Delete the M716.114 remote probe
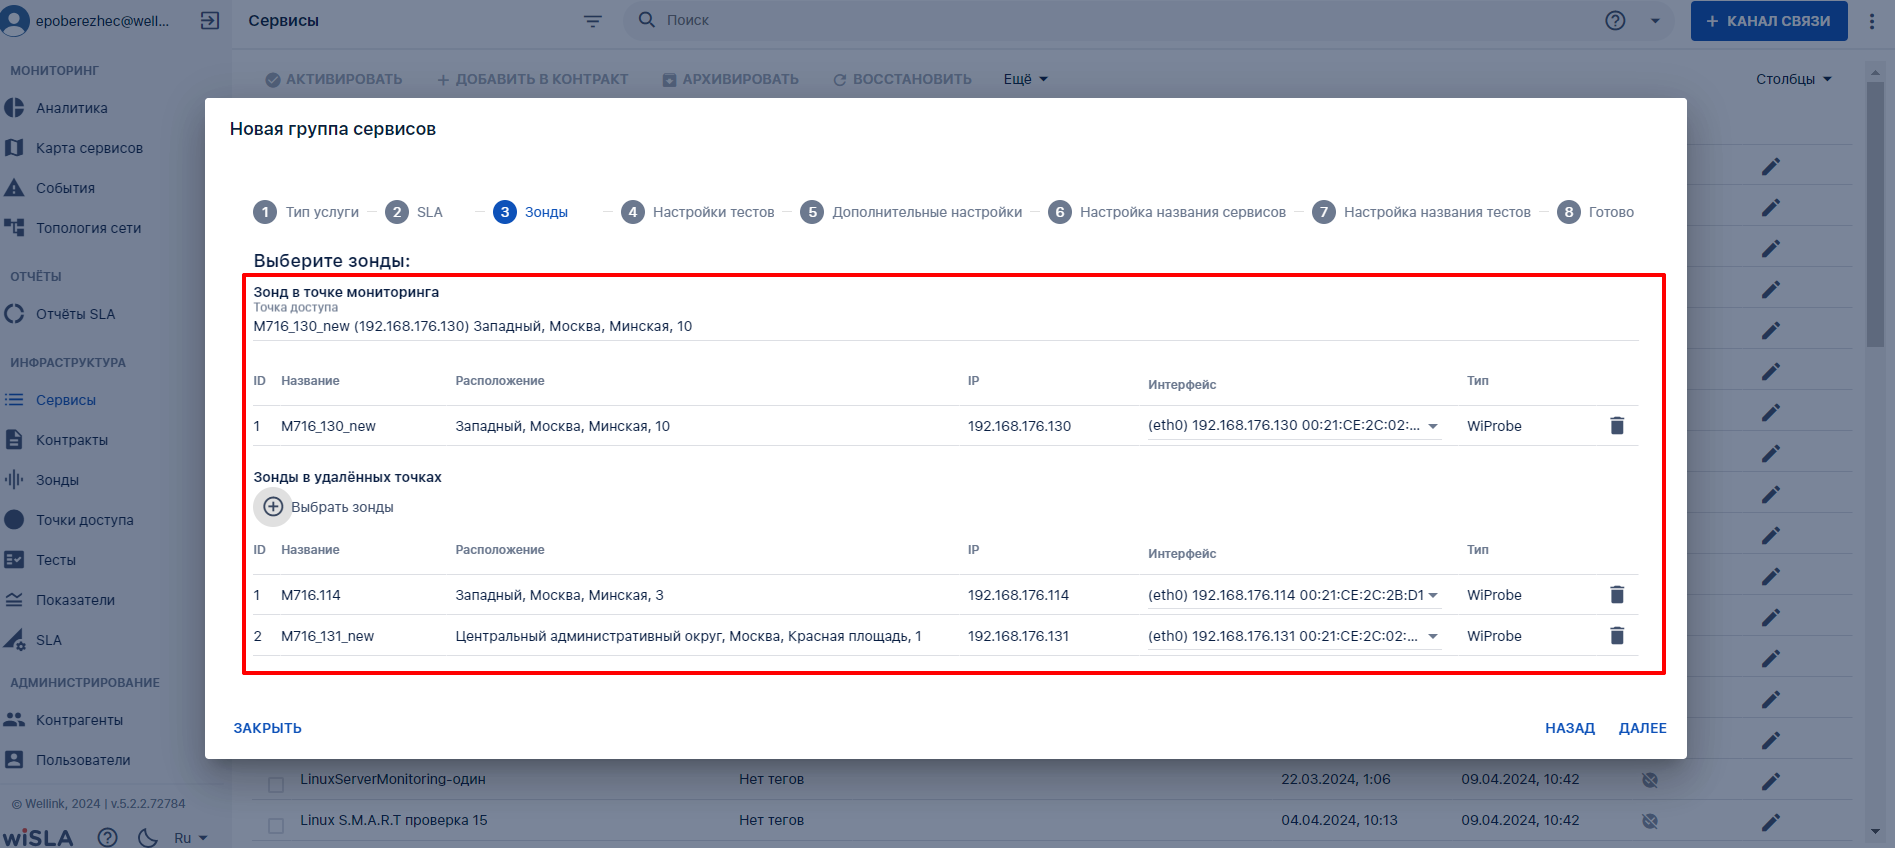Image resolution: width=1895 pixels, height=848 pixels. click(x=1616, y=595)
